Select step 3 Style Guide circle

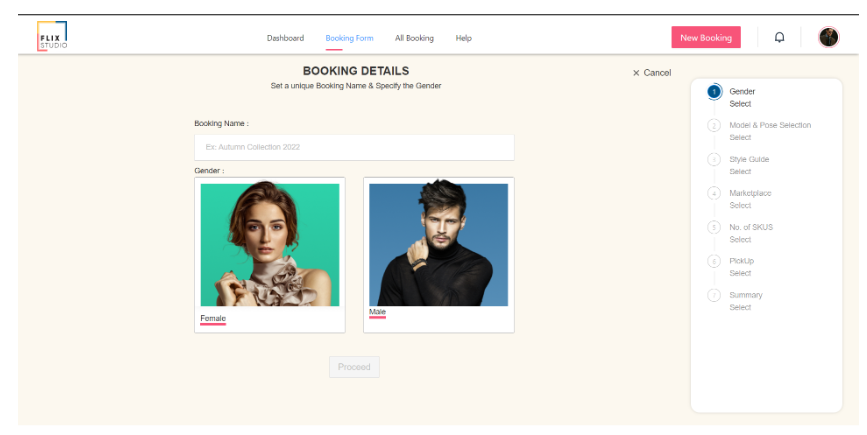point(714,159)
